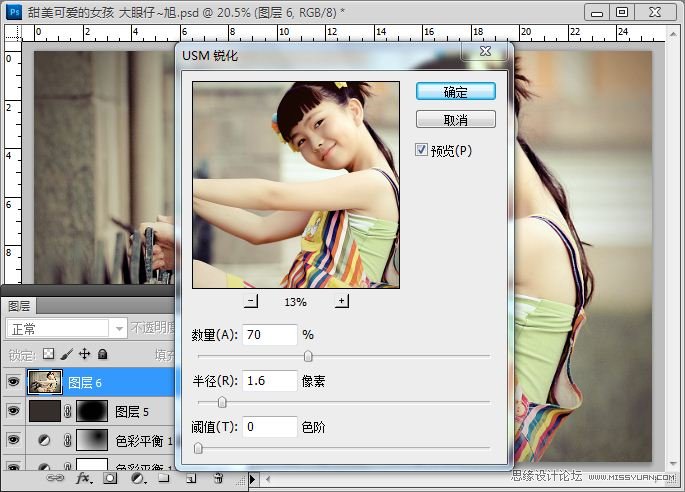
Task: Create a new group folder icon
Action: click(x=164, y=478)
